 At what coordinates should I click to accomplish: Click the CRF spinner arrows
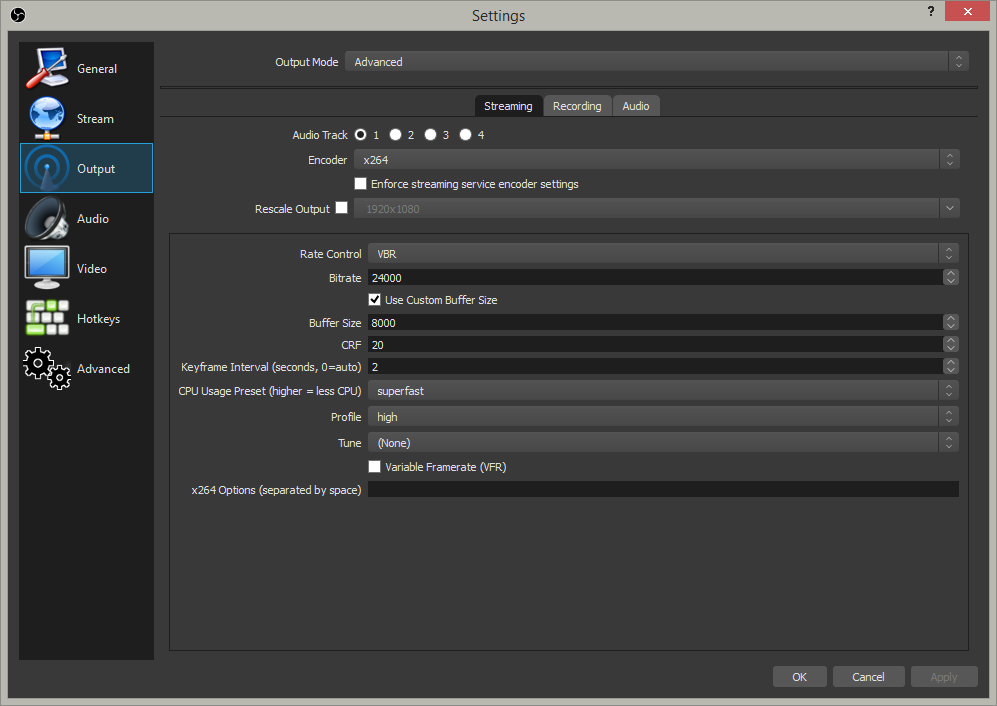(951, 344)
